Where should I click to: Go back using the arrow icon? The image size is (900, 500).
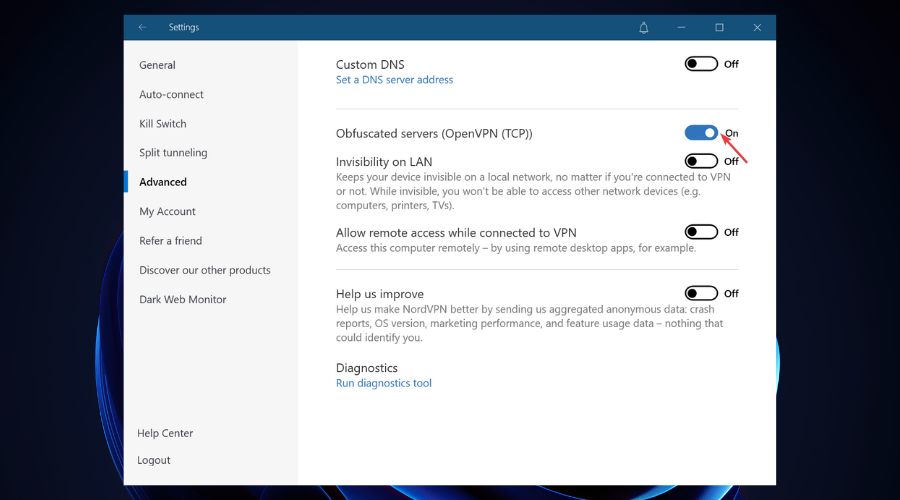tap(142, 27)
